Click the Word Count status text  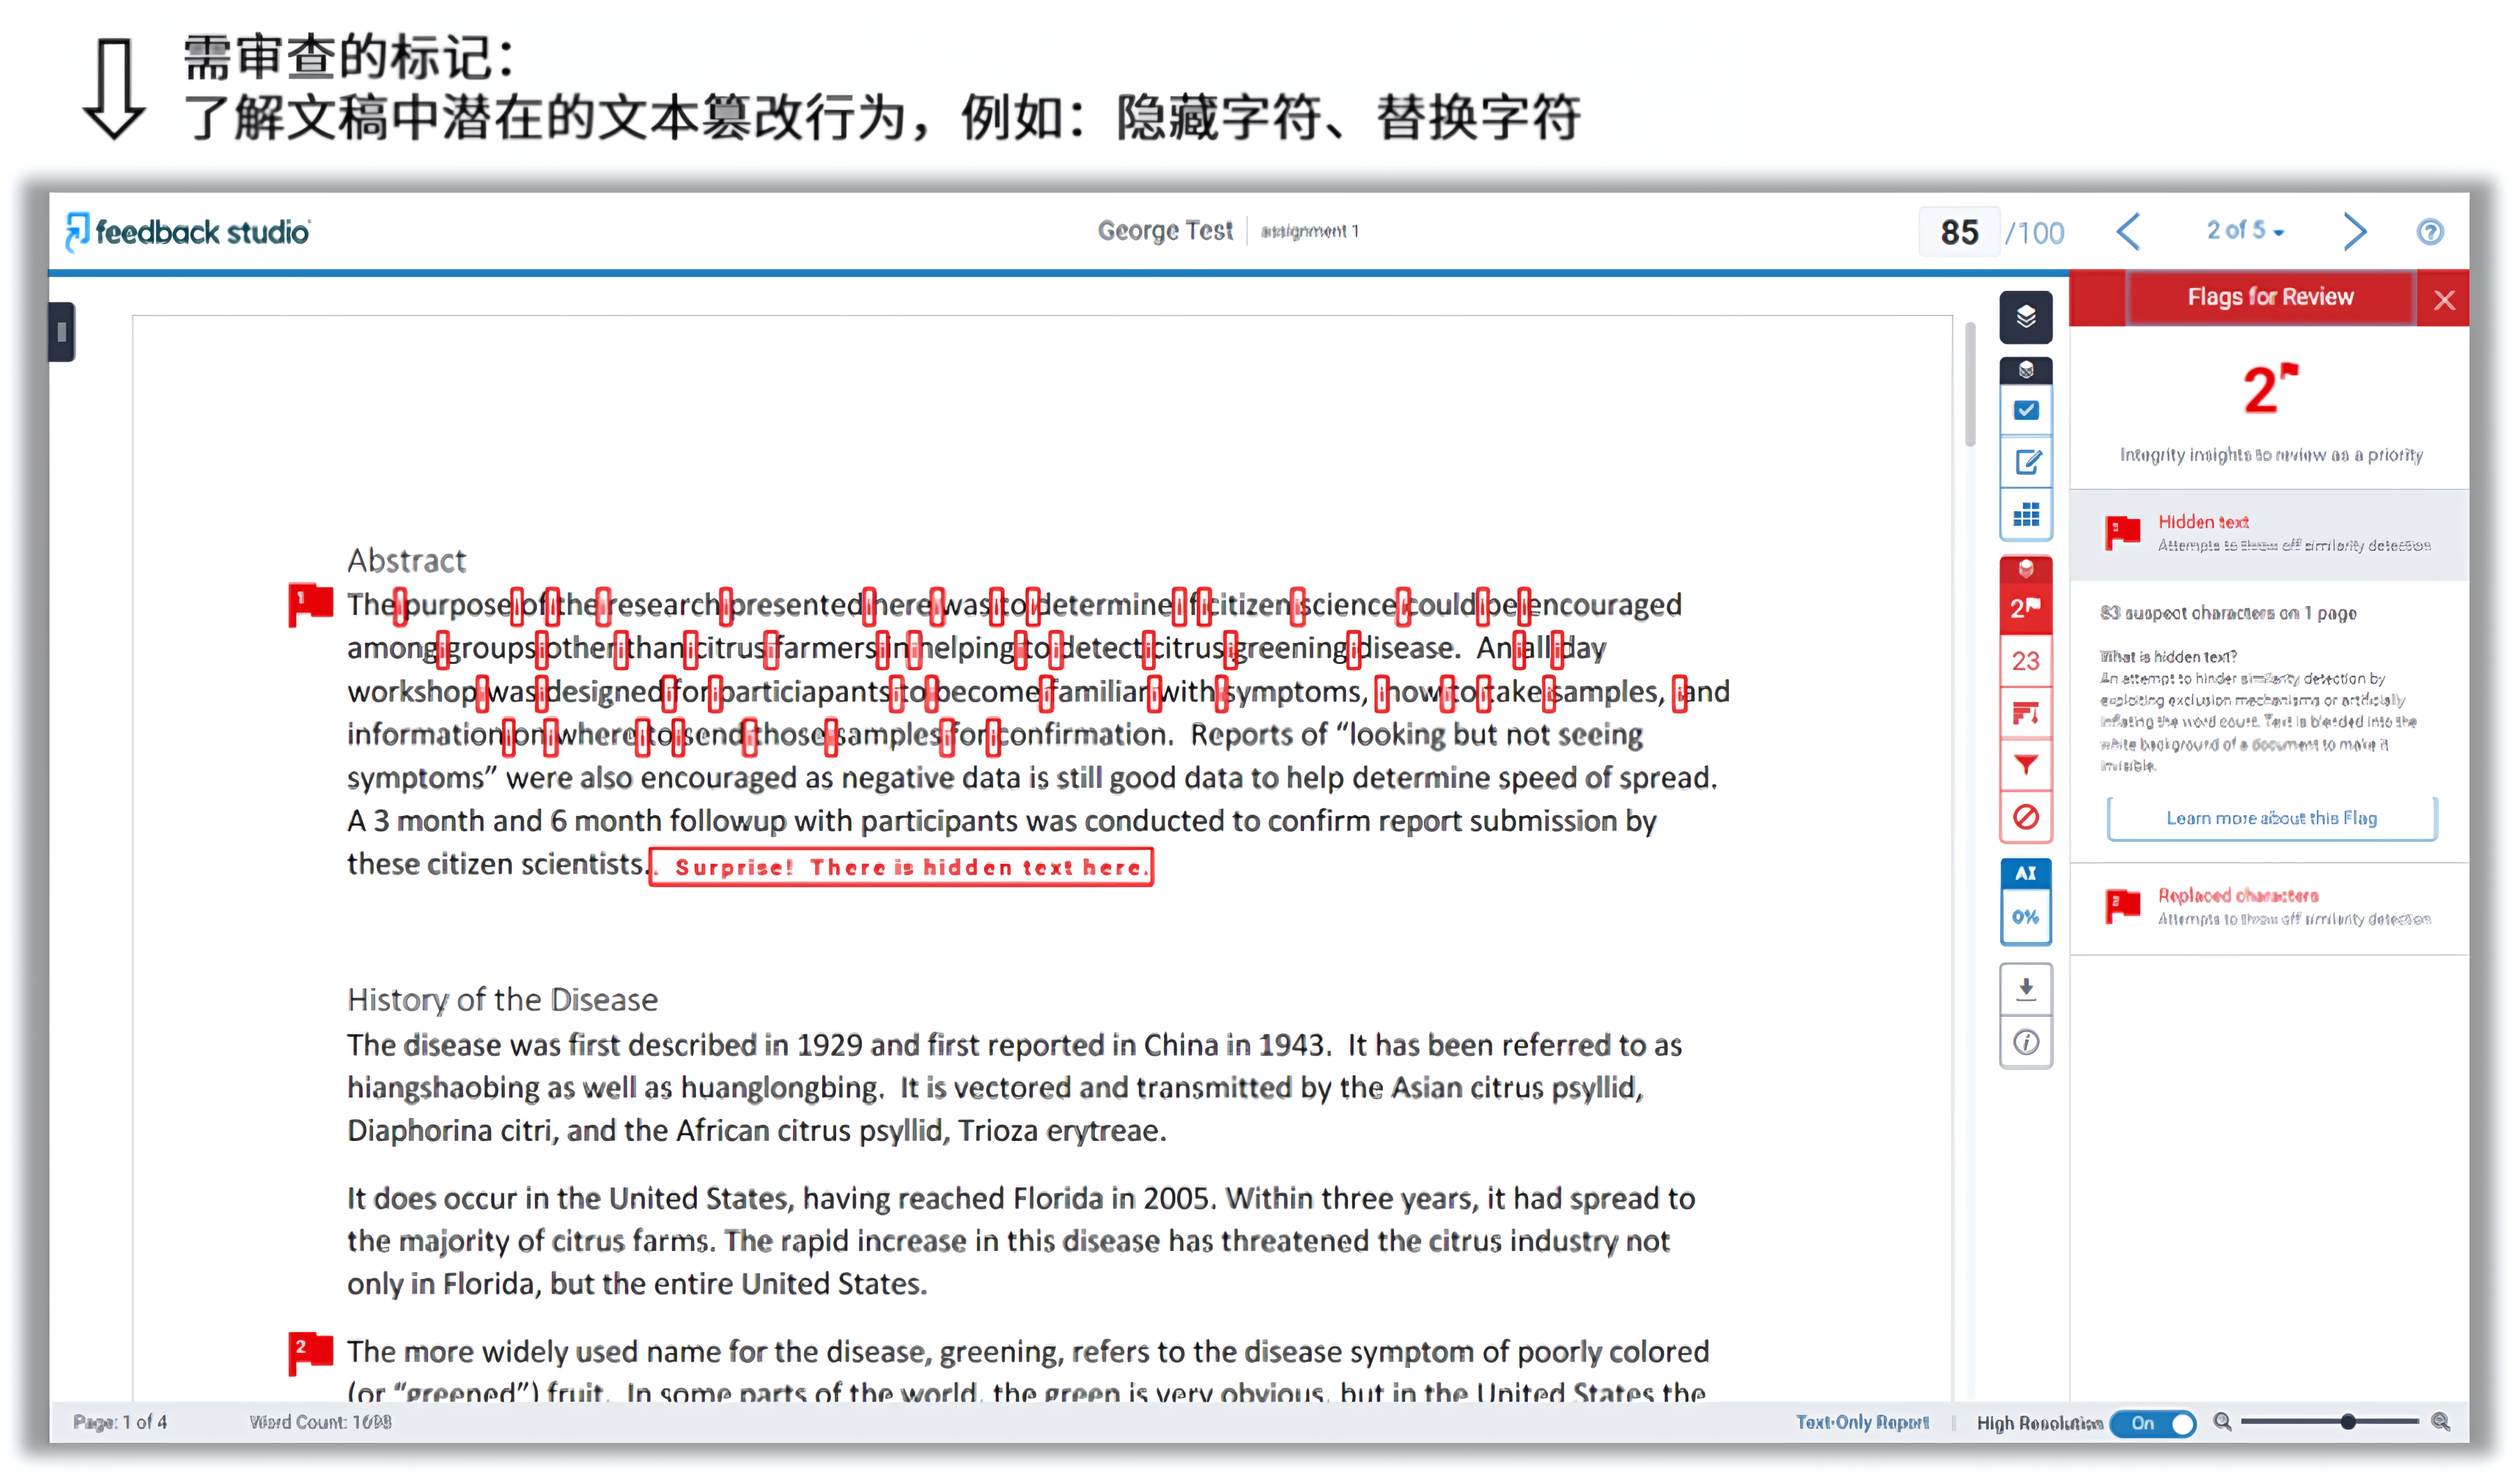click(x=320, y=1422)
